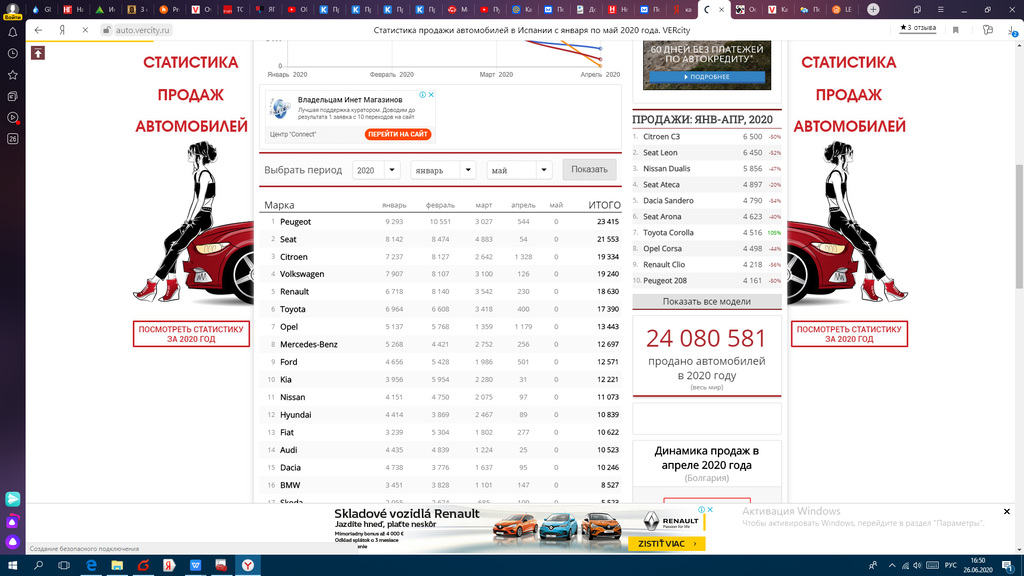Expand the 2020 year dropdown

click(376, 170)
